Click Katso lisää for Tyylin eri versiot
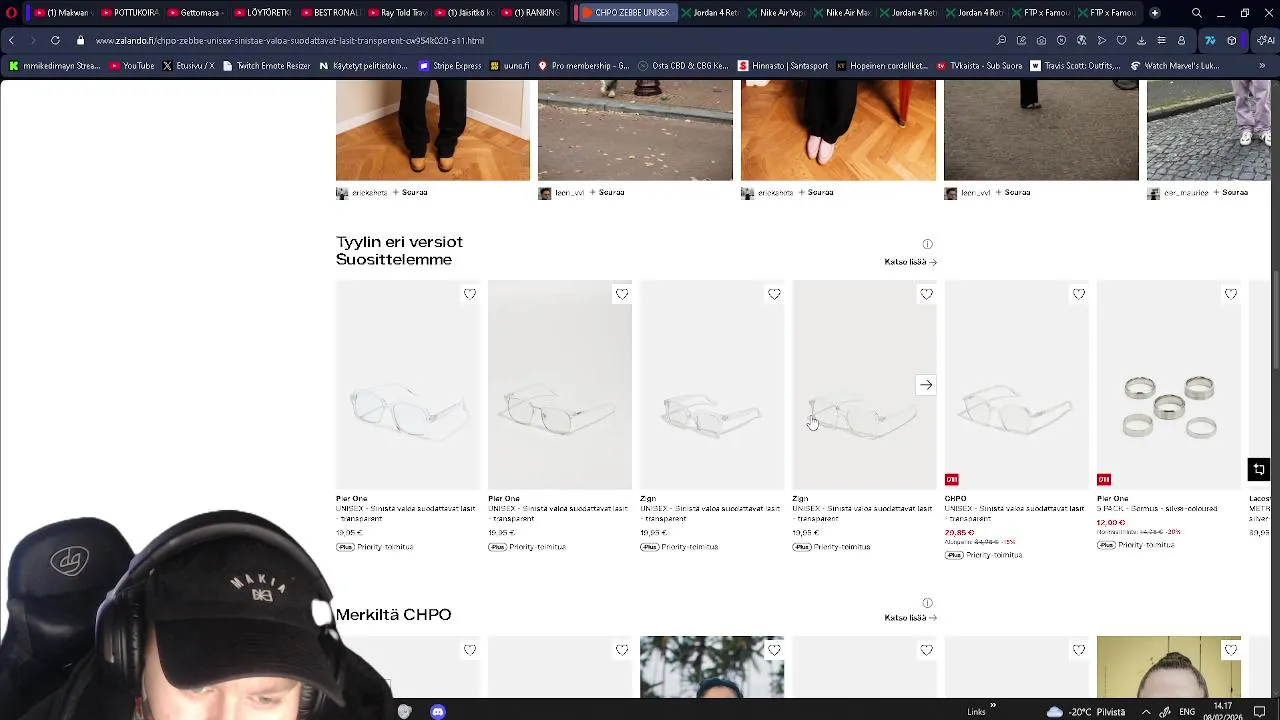Viewport: 1280px width, 720px height. 910,262
